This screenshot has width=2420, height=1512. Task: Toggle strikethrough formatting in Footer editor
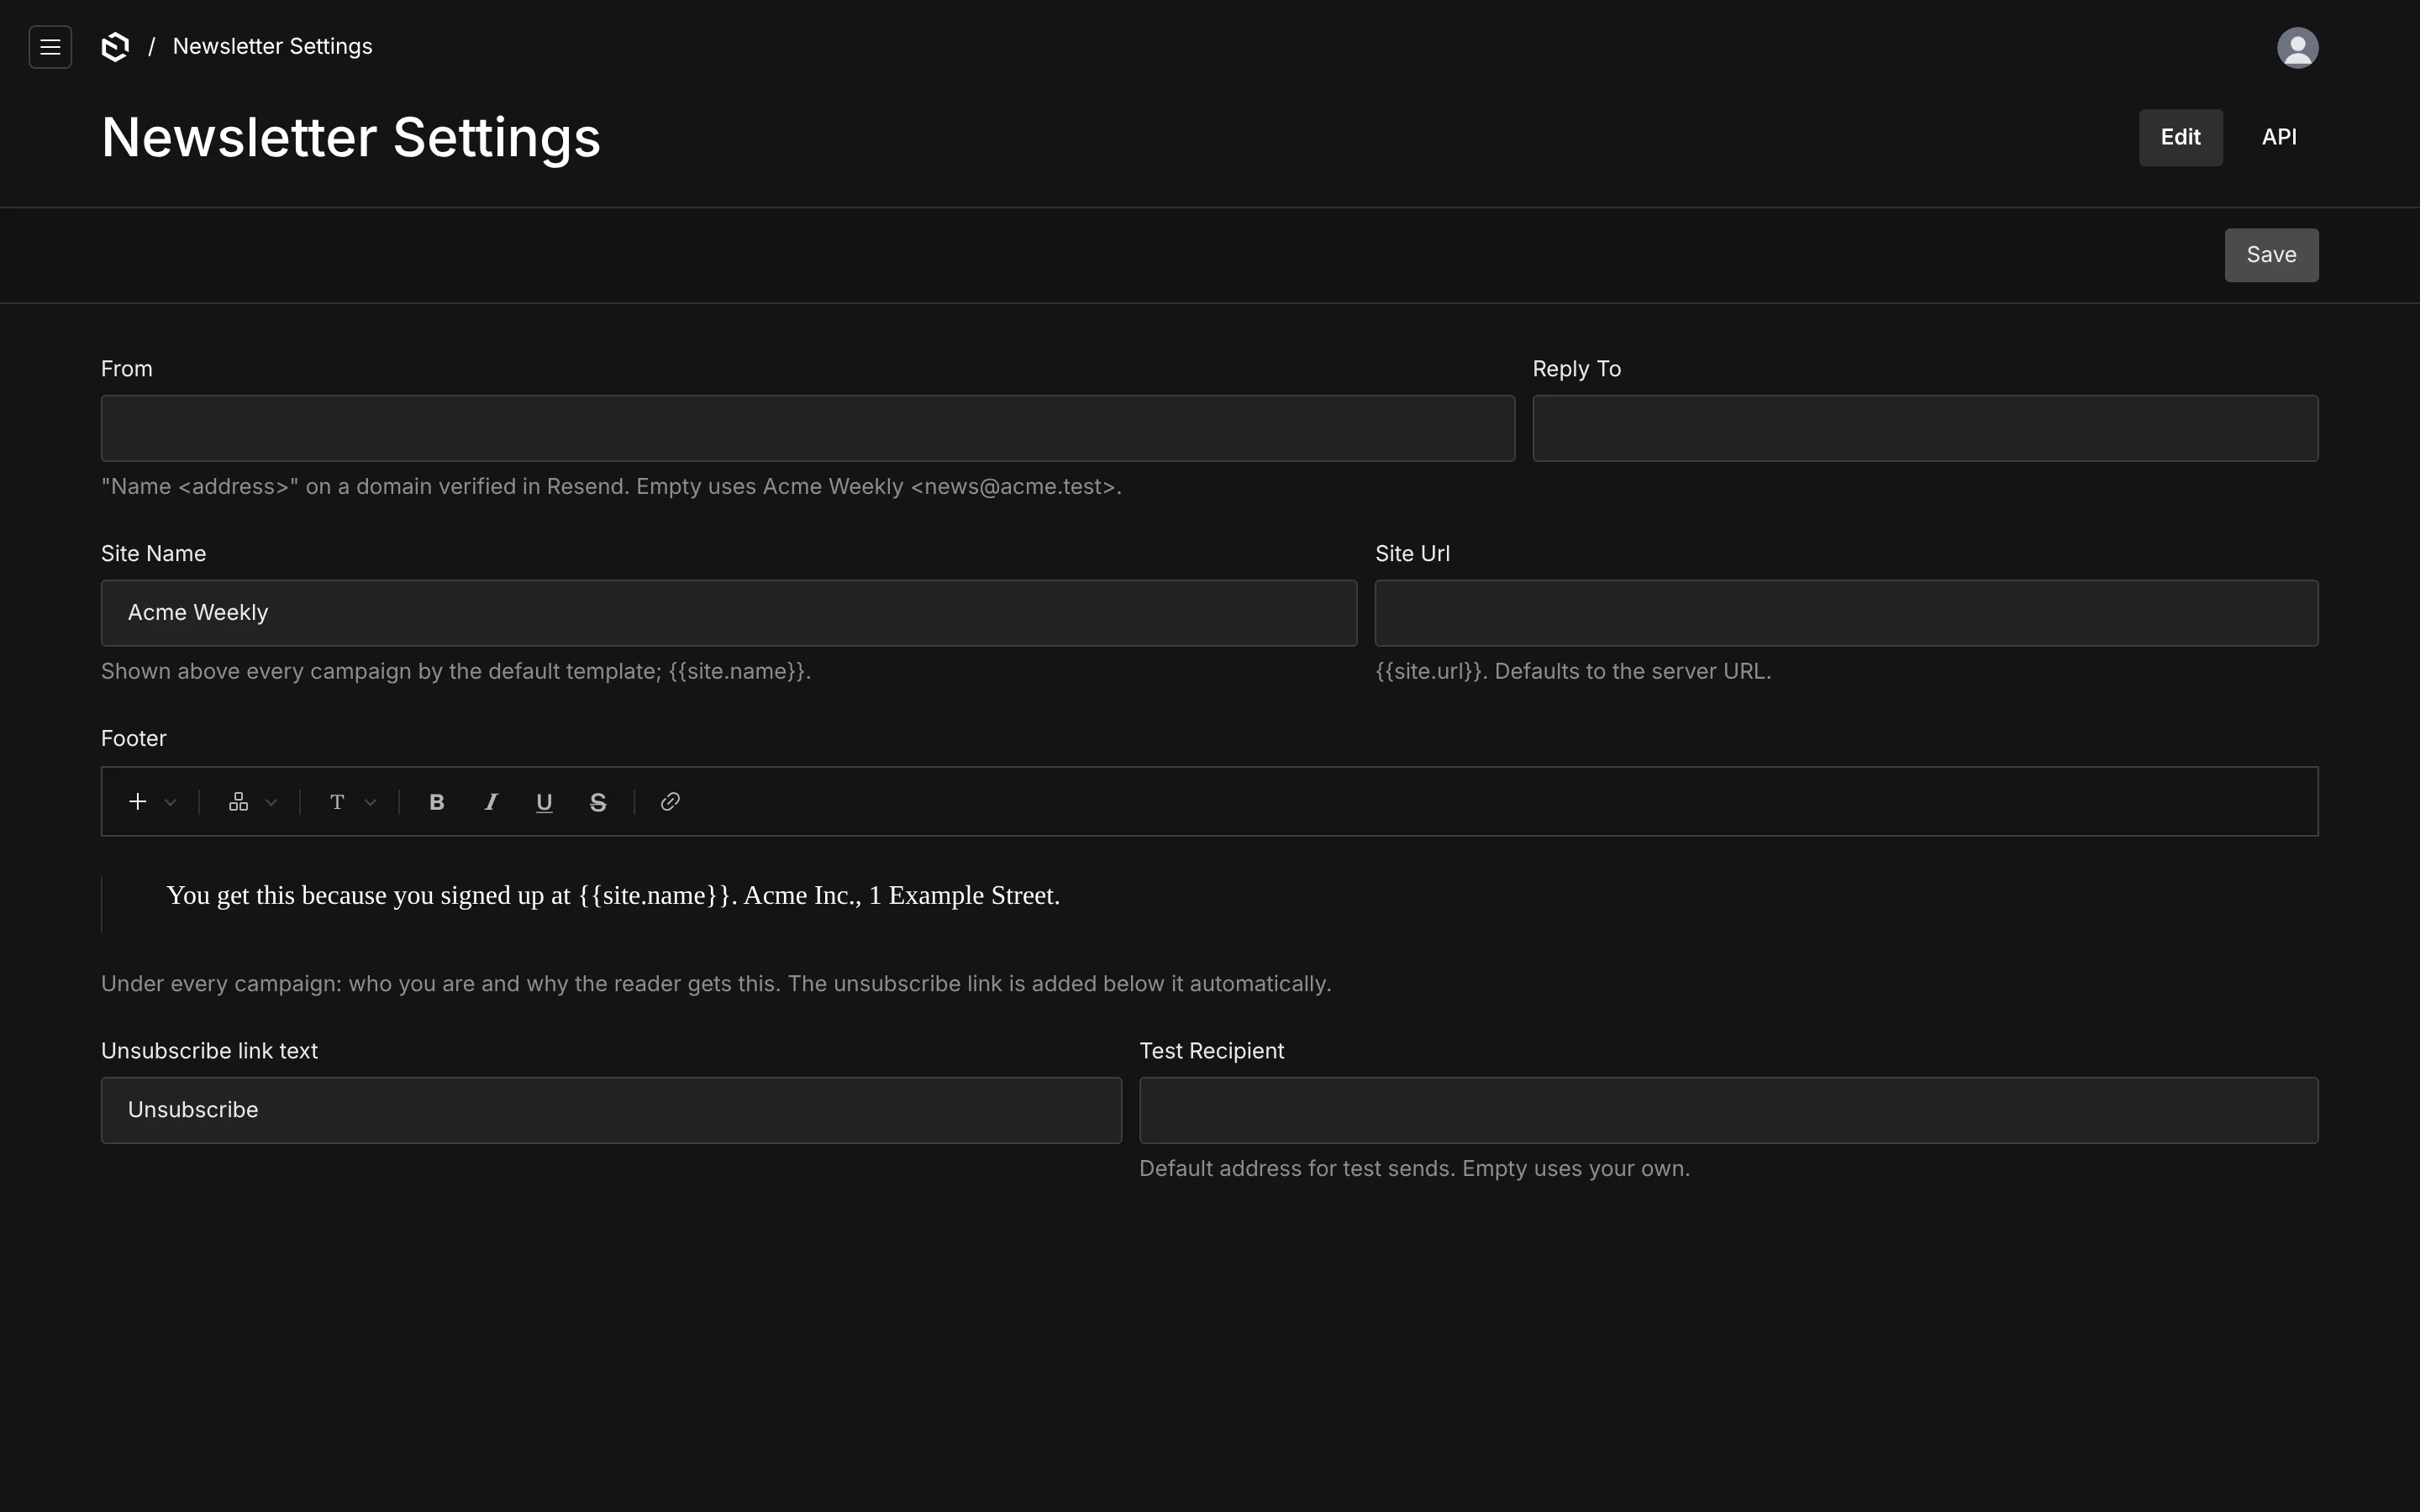coord(598,802)
